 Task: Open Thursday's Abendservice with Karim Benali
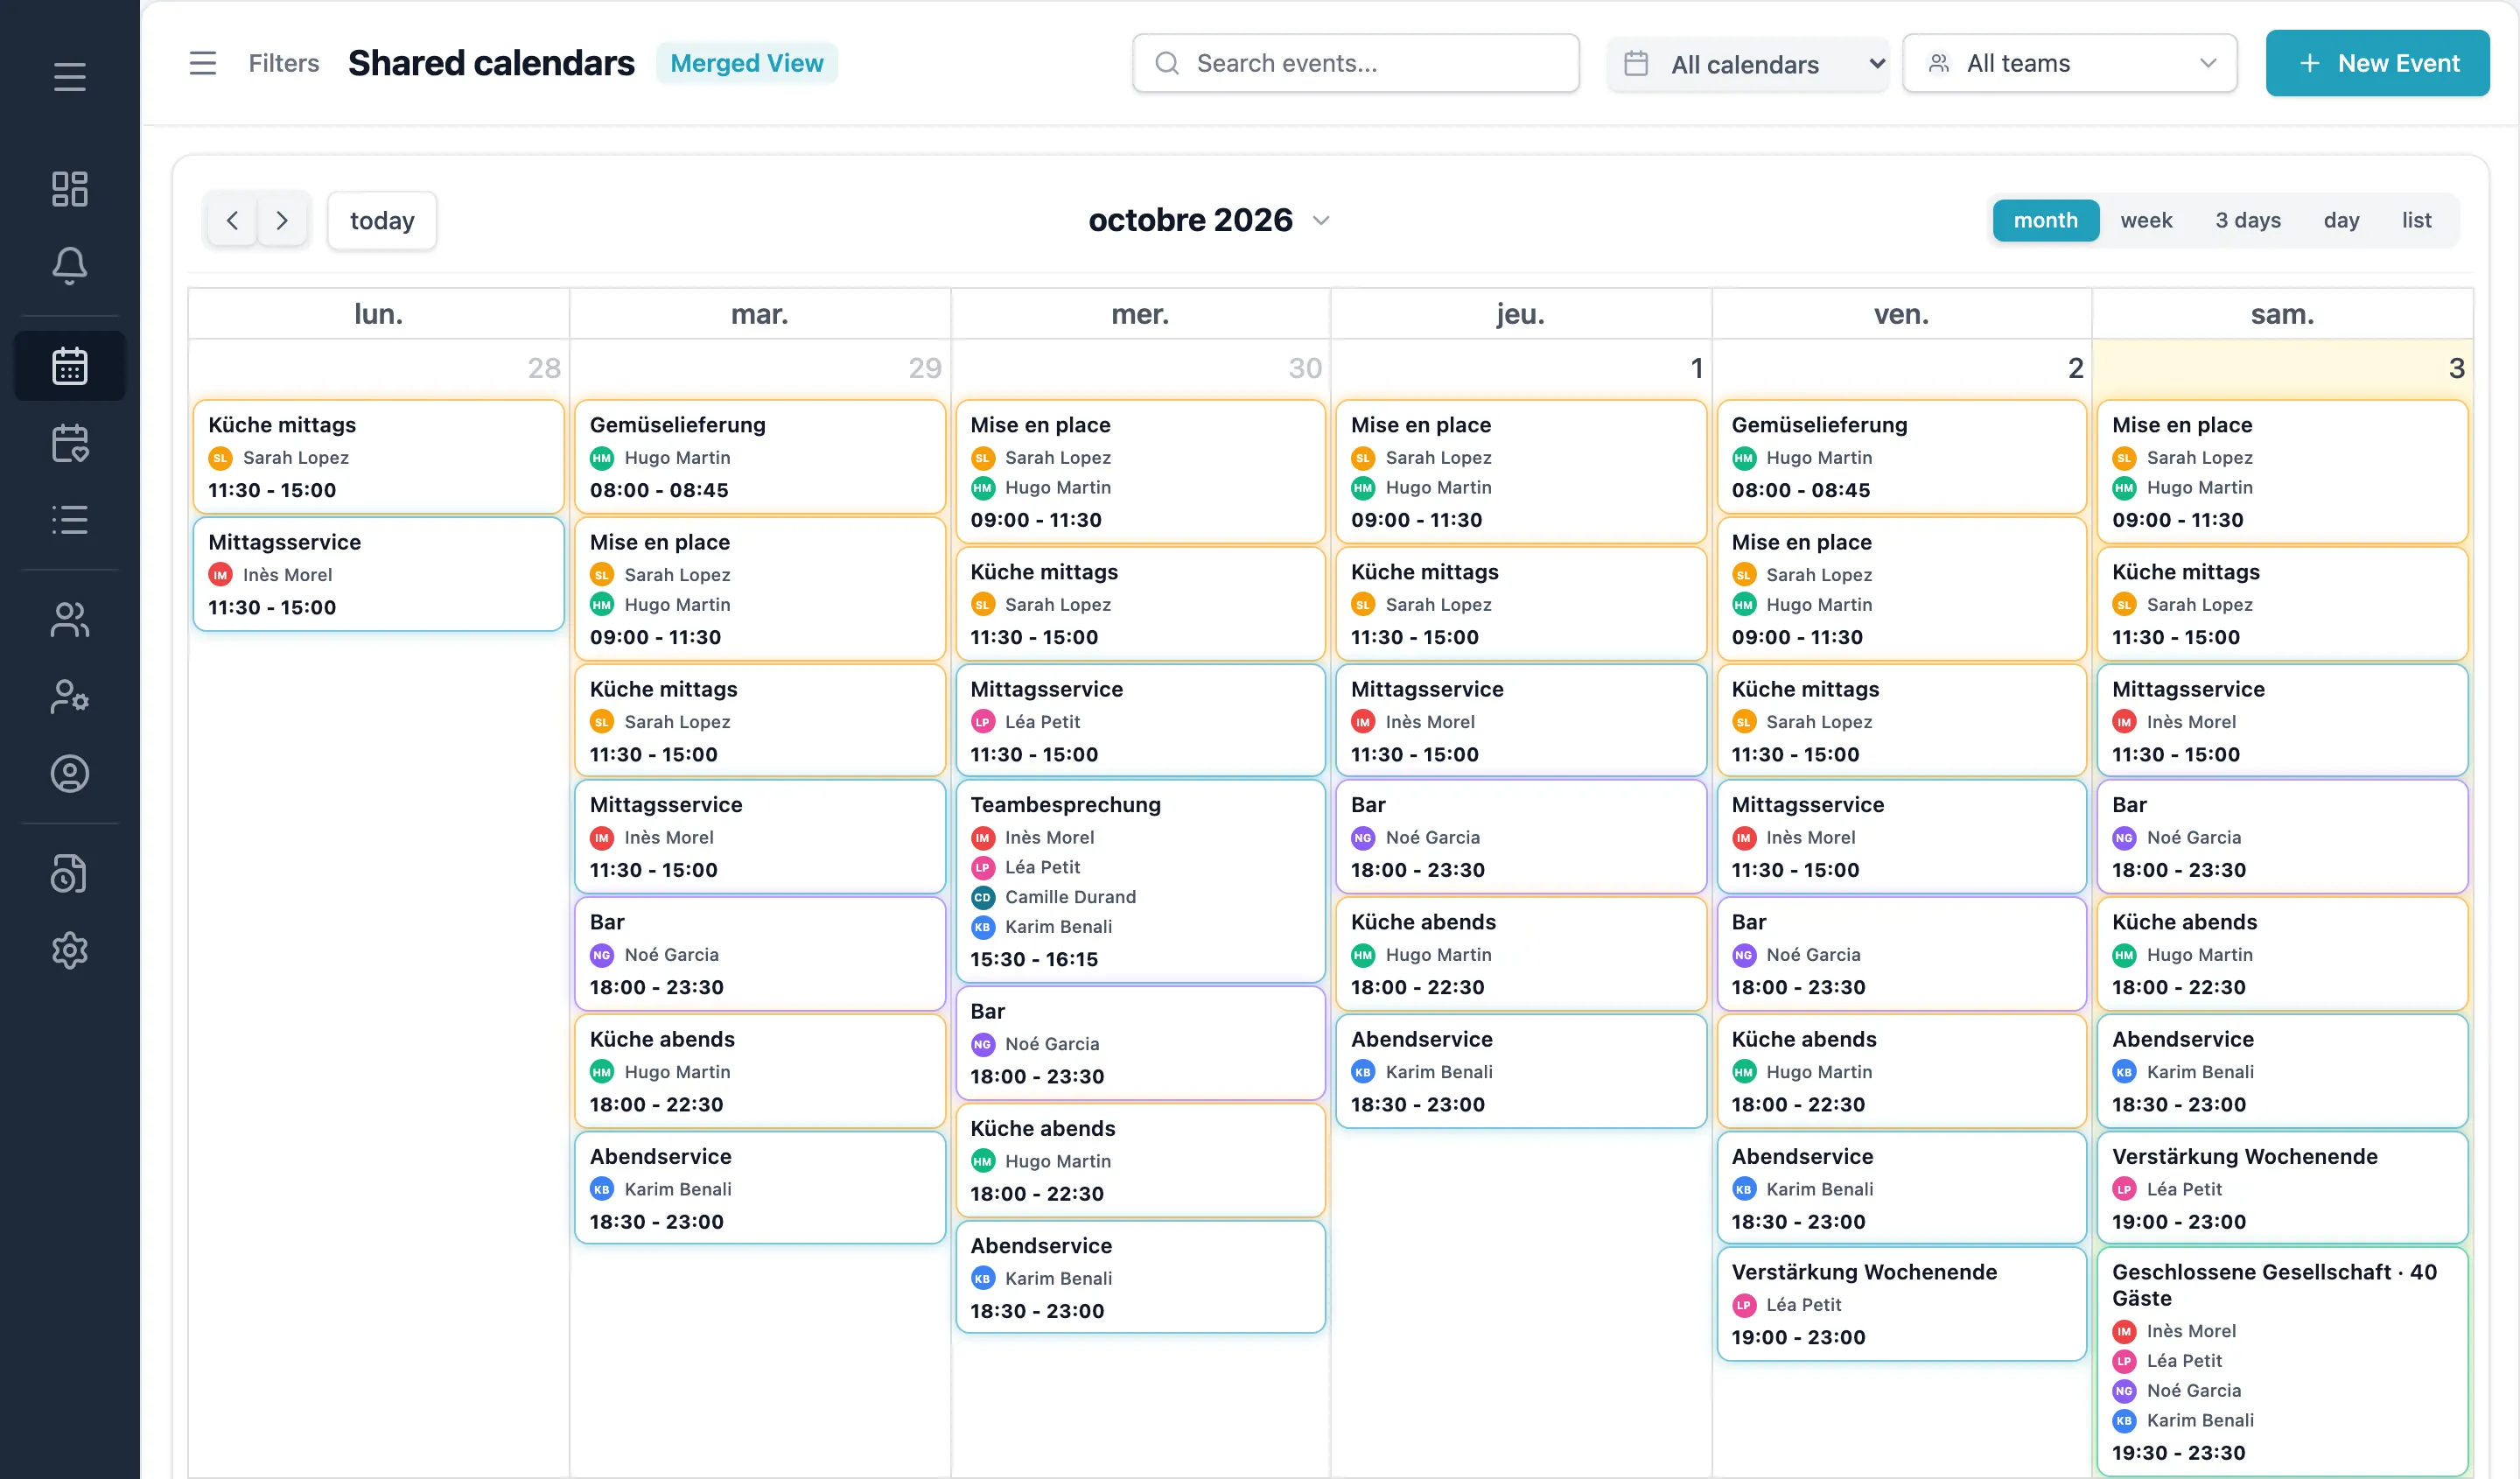[1520, 1071]
